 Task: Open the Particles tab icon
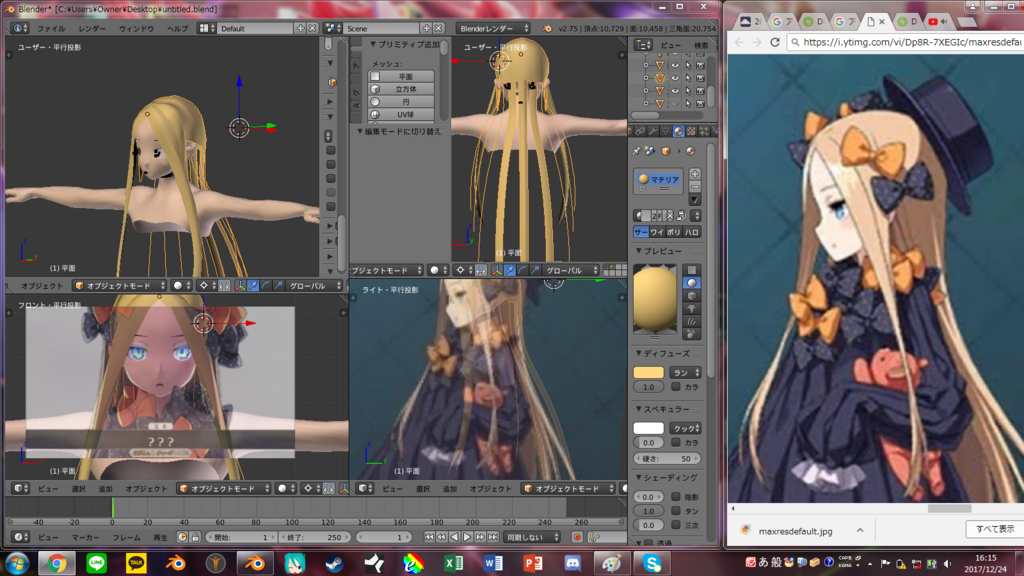(703, 132)
